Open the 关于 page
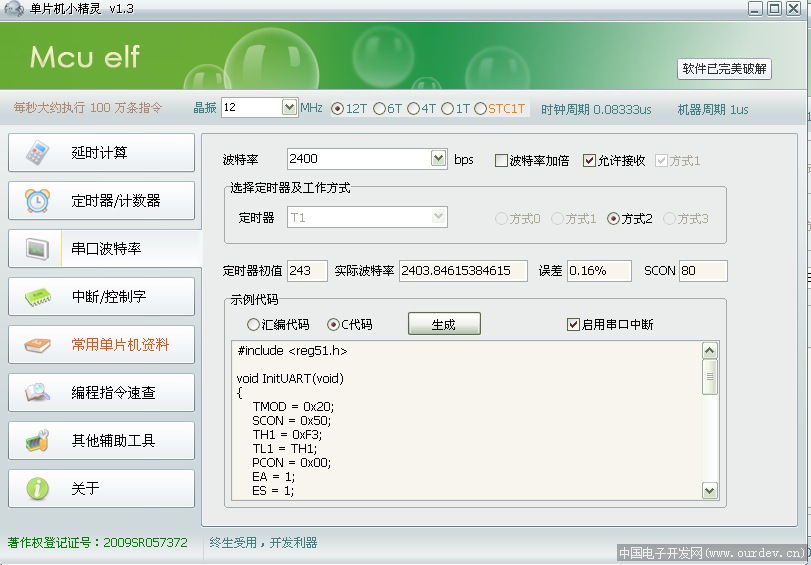 click(101, 488)
